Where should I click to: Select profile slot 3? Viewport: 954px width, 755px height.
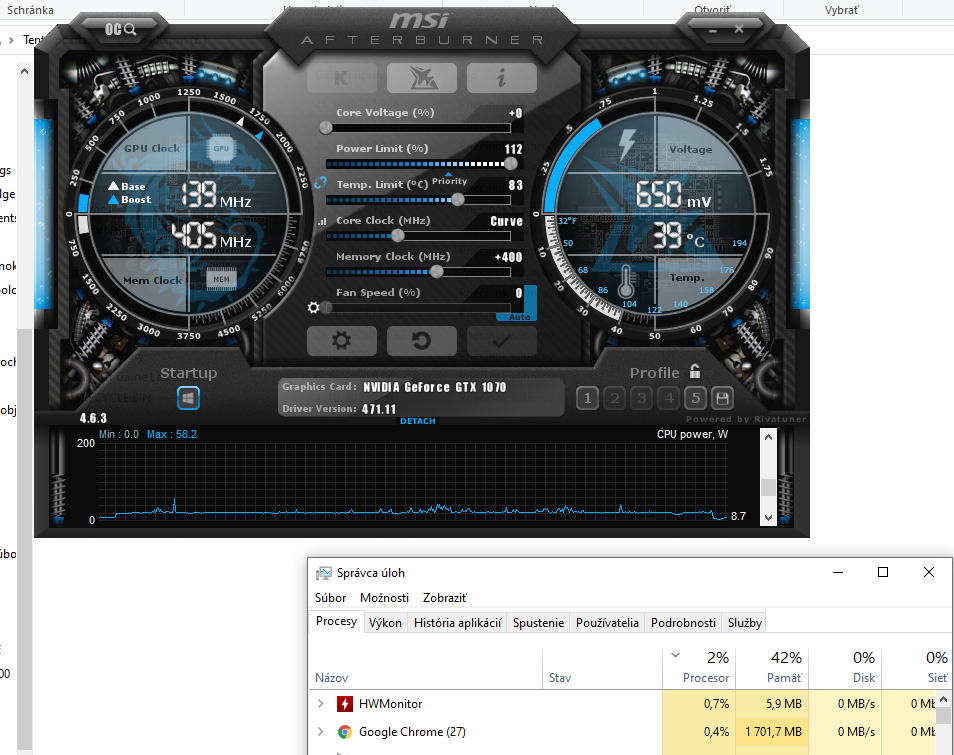coord(641,398)
